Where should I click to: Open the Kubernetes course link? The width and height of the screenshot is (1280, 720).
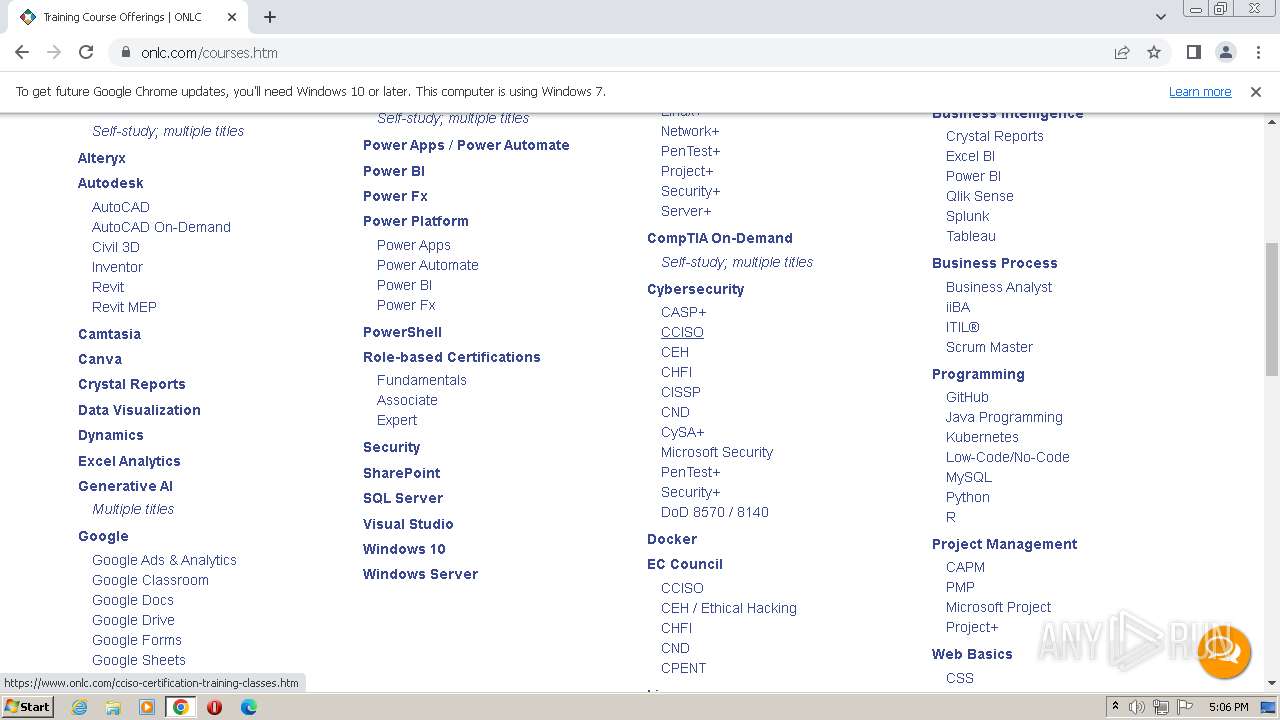(x=983, y=437)
